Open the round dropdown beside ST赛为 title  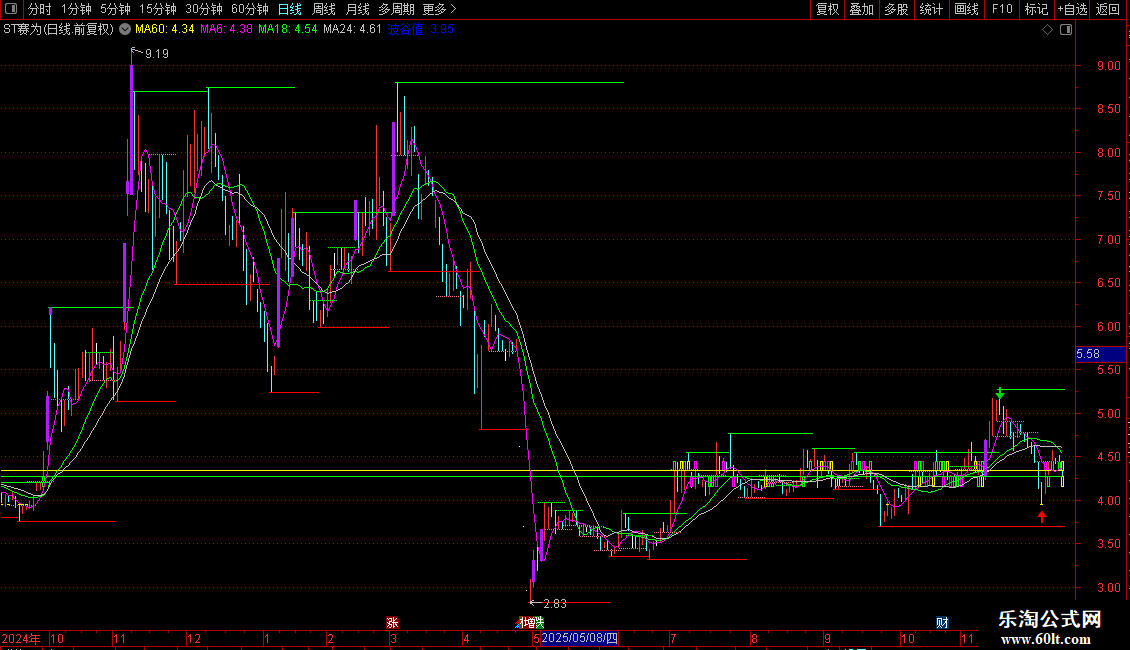(125, 30)
